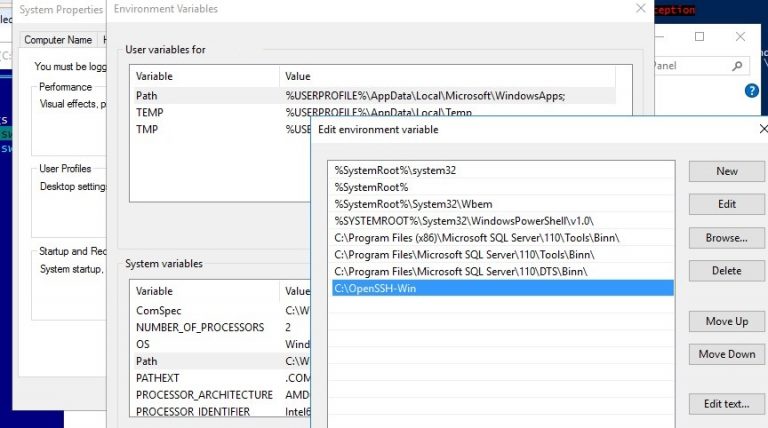Move the selected entry up
This screenshot has height=428, width=768.
point(727,321)
